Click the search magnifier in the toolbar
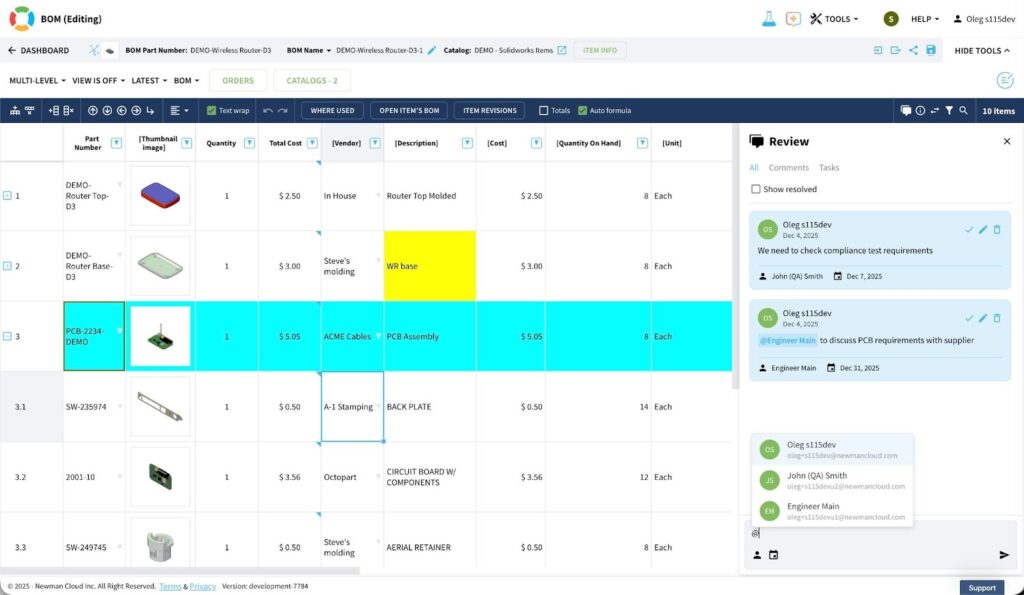This screenshot has width=1024, height=595. pyautogui.click(x=963, y=111)
